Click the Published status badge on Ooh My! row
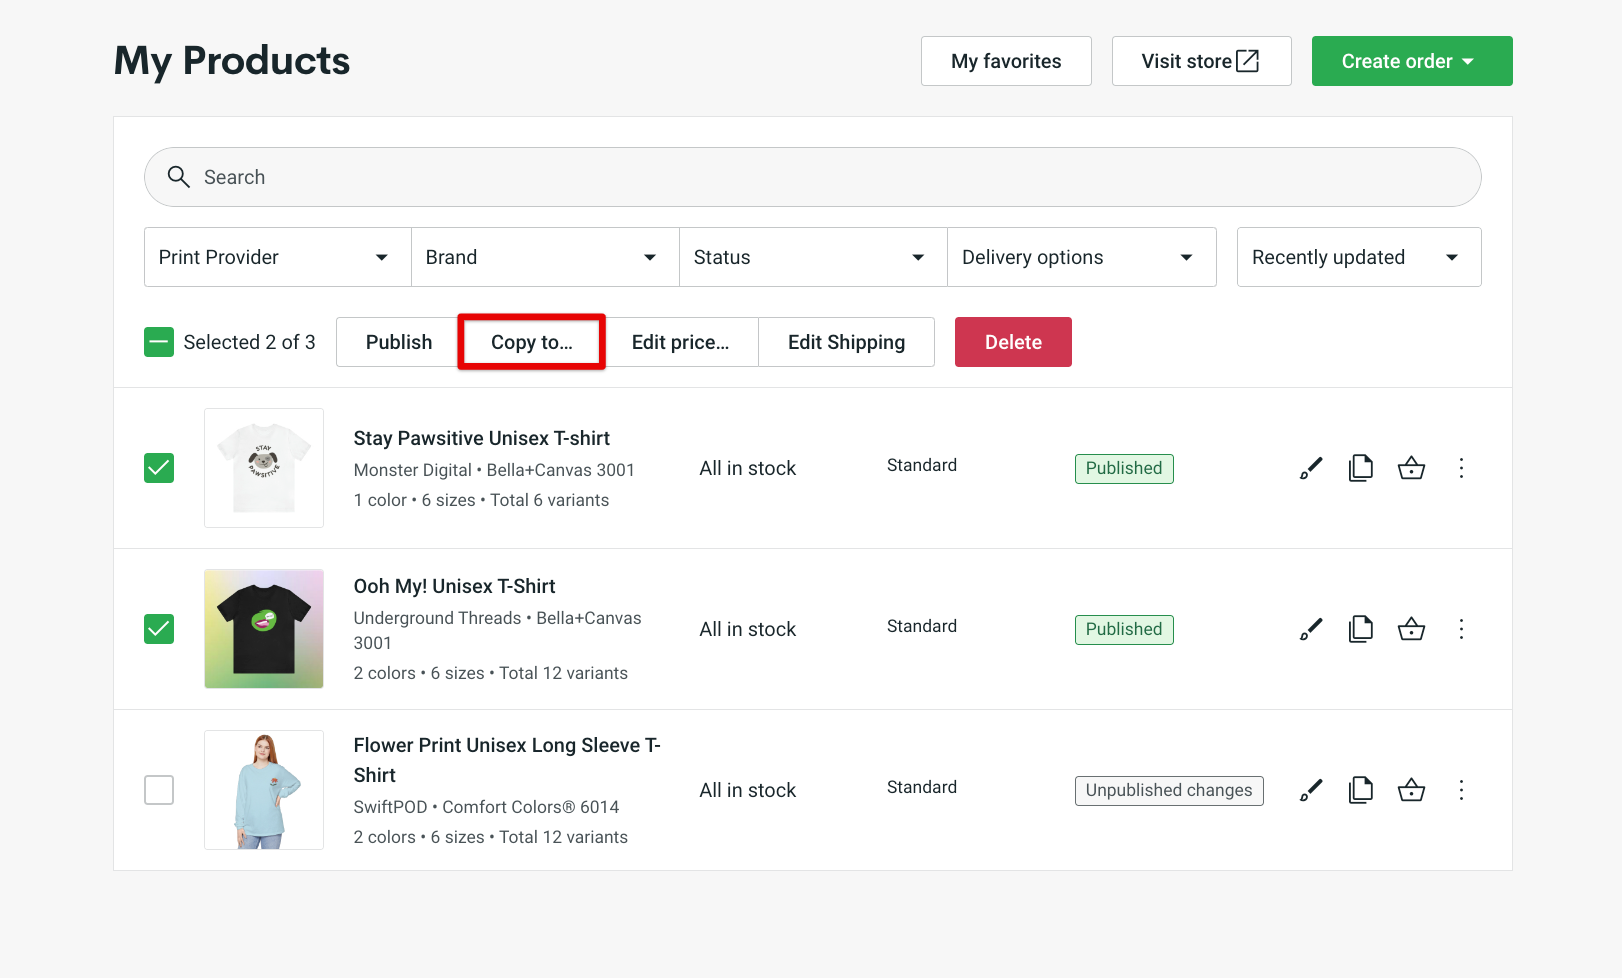 coord(1123,629)
